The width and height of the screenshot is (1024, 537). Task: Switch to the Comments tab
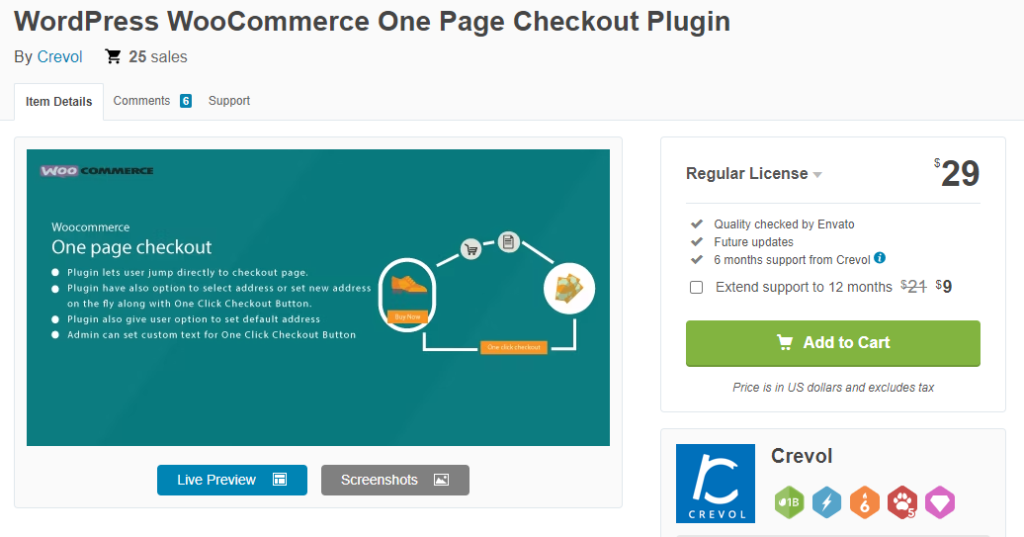coord(141,101)
